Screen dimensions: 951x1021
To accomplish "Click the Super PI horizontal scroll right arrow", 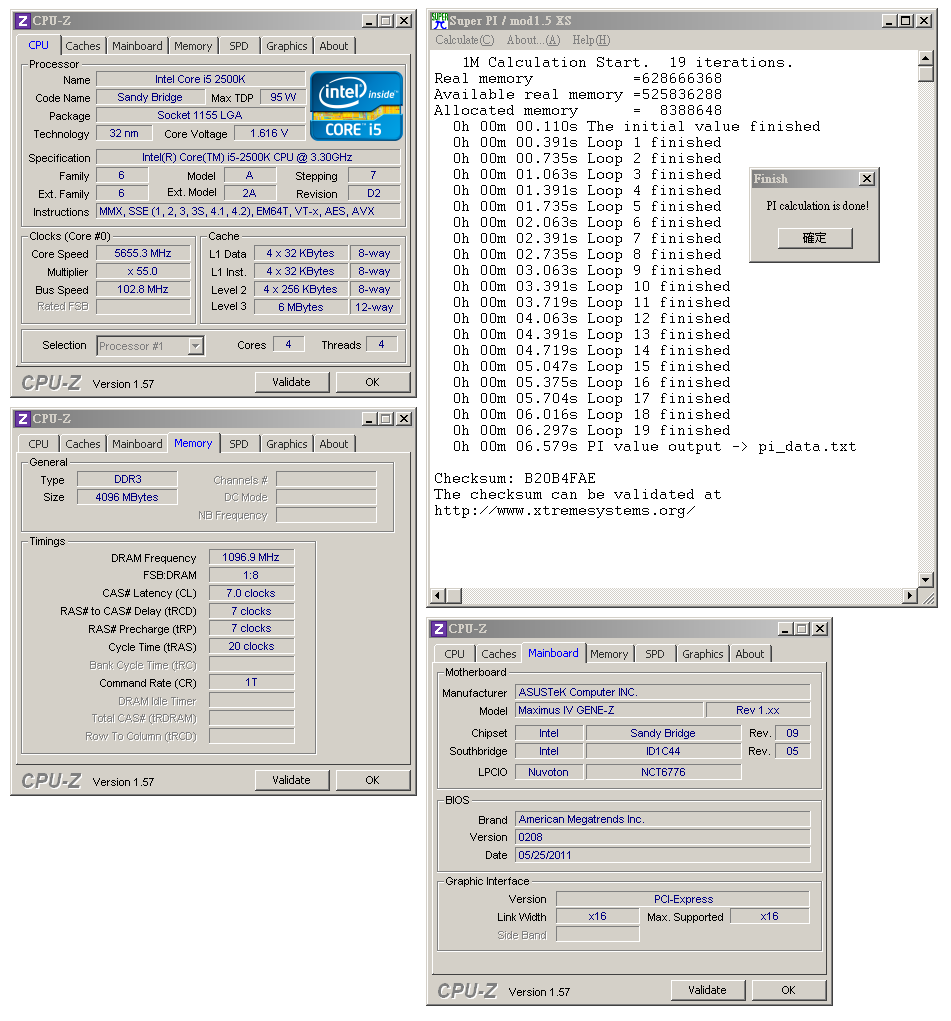I will (910, 595).
